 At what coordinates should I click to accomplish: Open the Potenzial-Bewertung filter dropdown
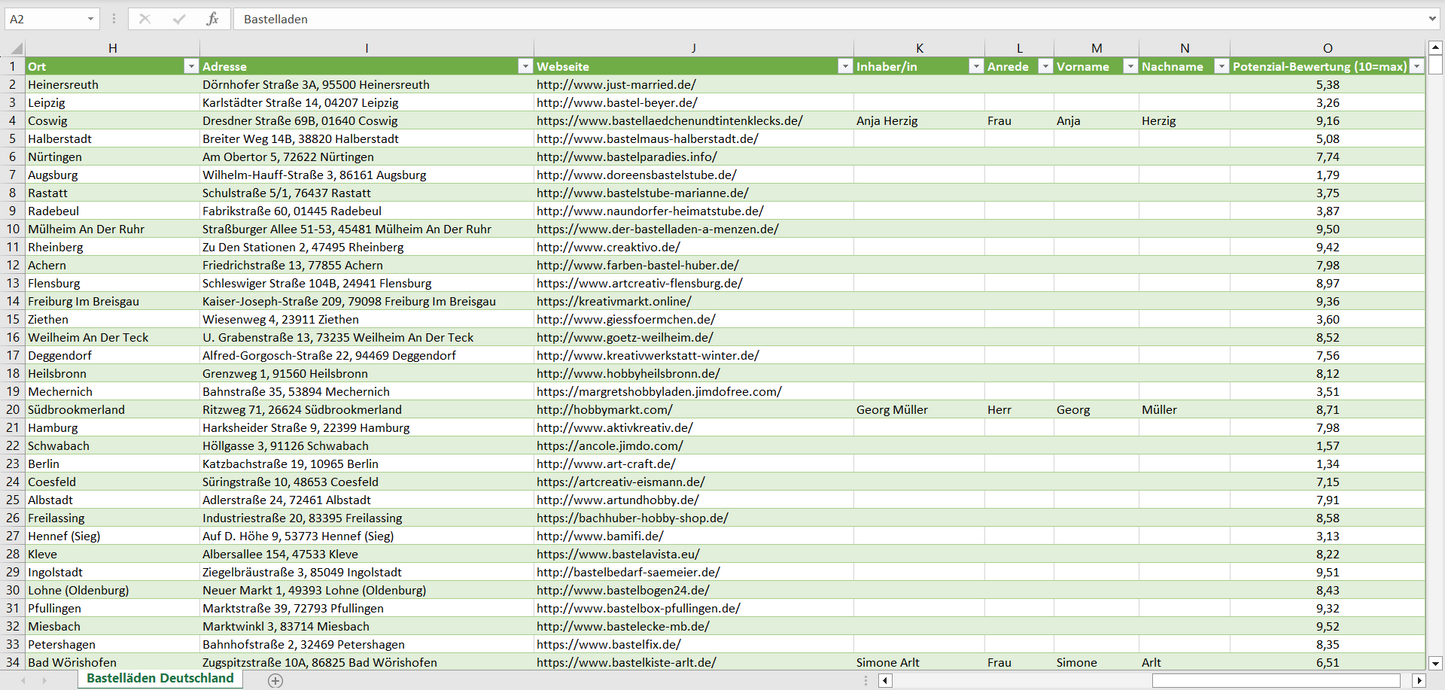1416,66
